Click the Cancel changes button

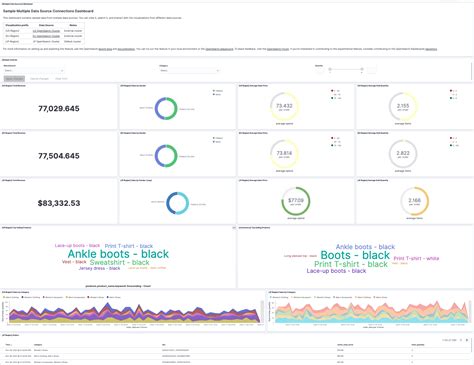pos(39,79)
